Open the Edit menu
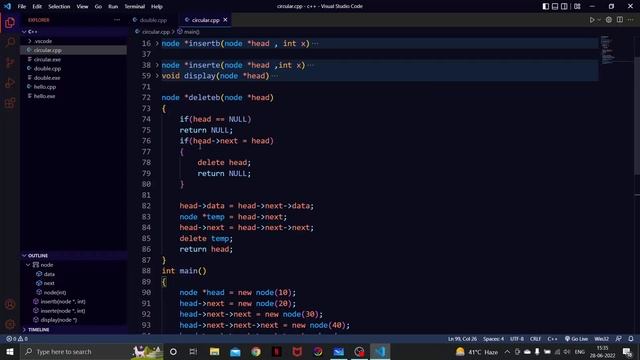Screen dimensions: 640x360 pos(37,6)
